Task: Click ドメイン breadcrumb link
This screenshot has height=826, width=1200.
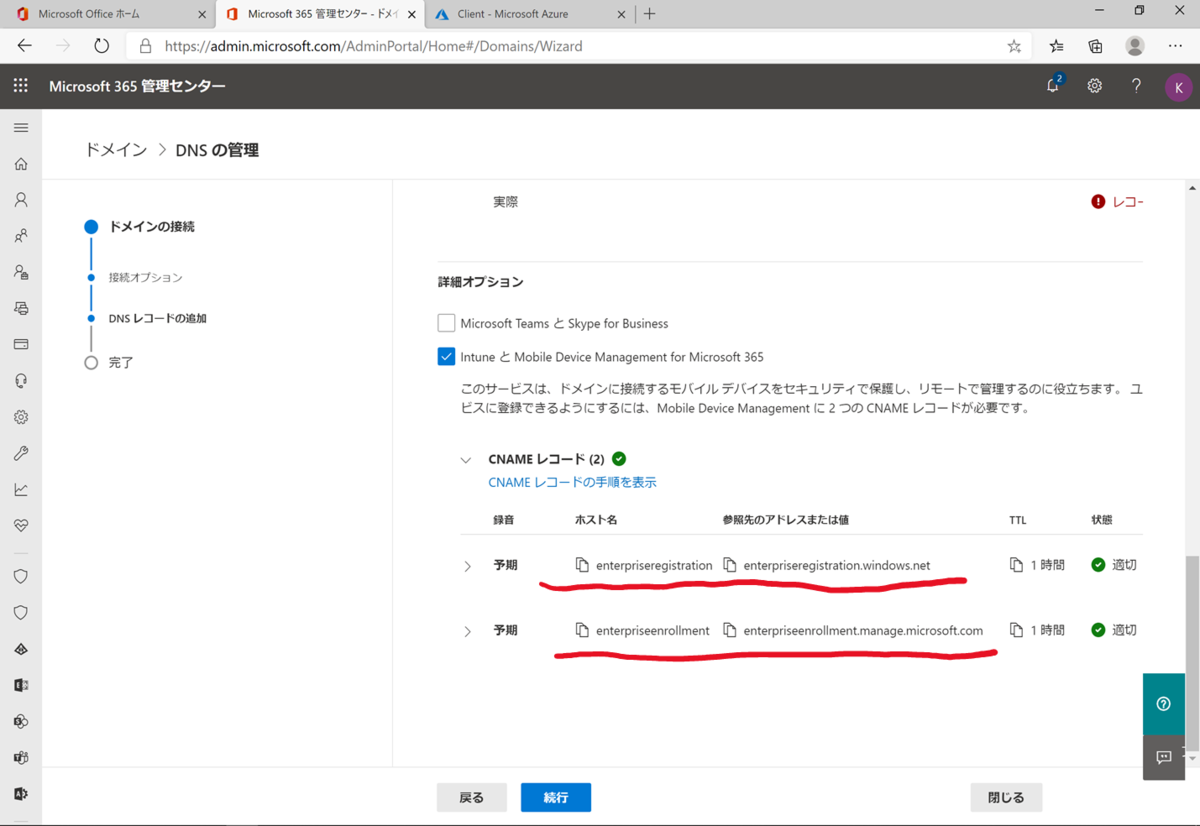Action: click(x=116, y=150)
